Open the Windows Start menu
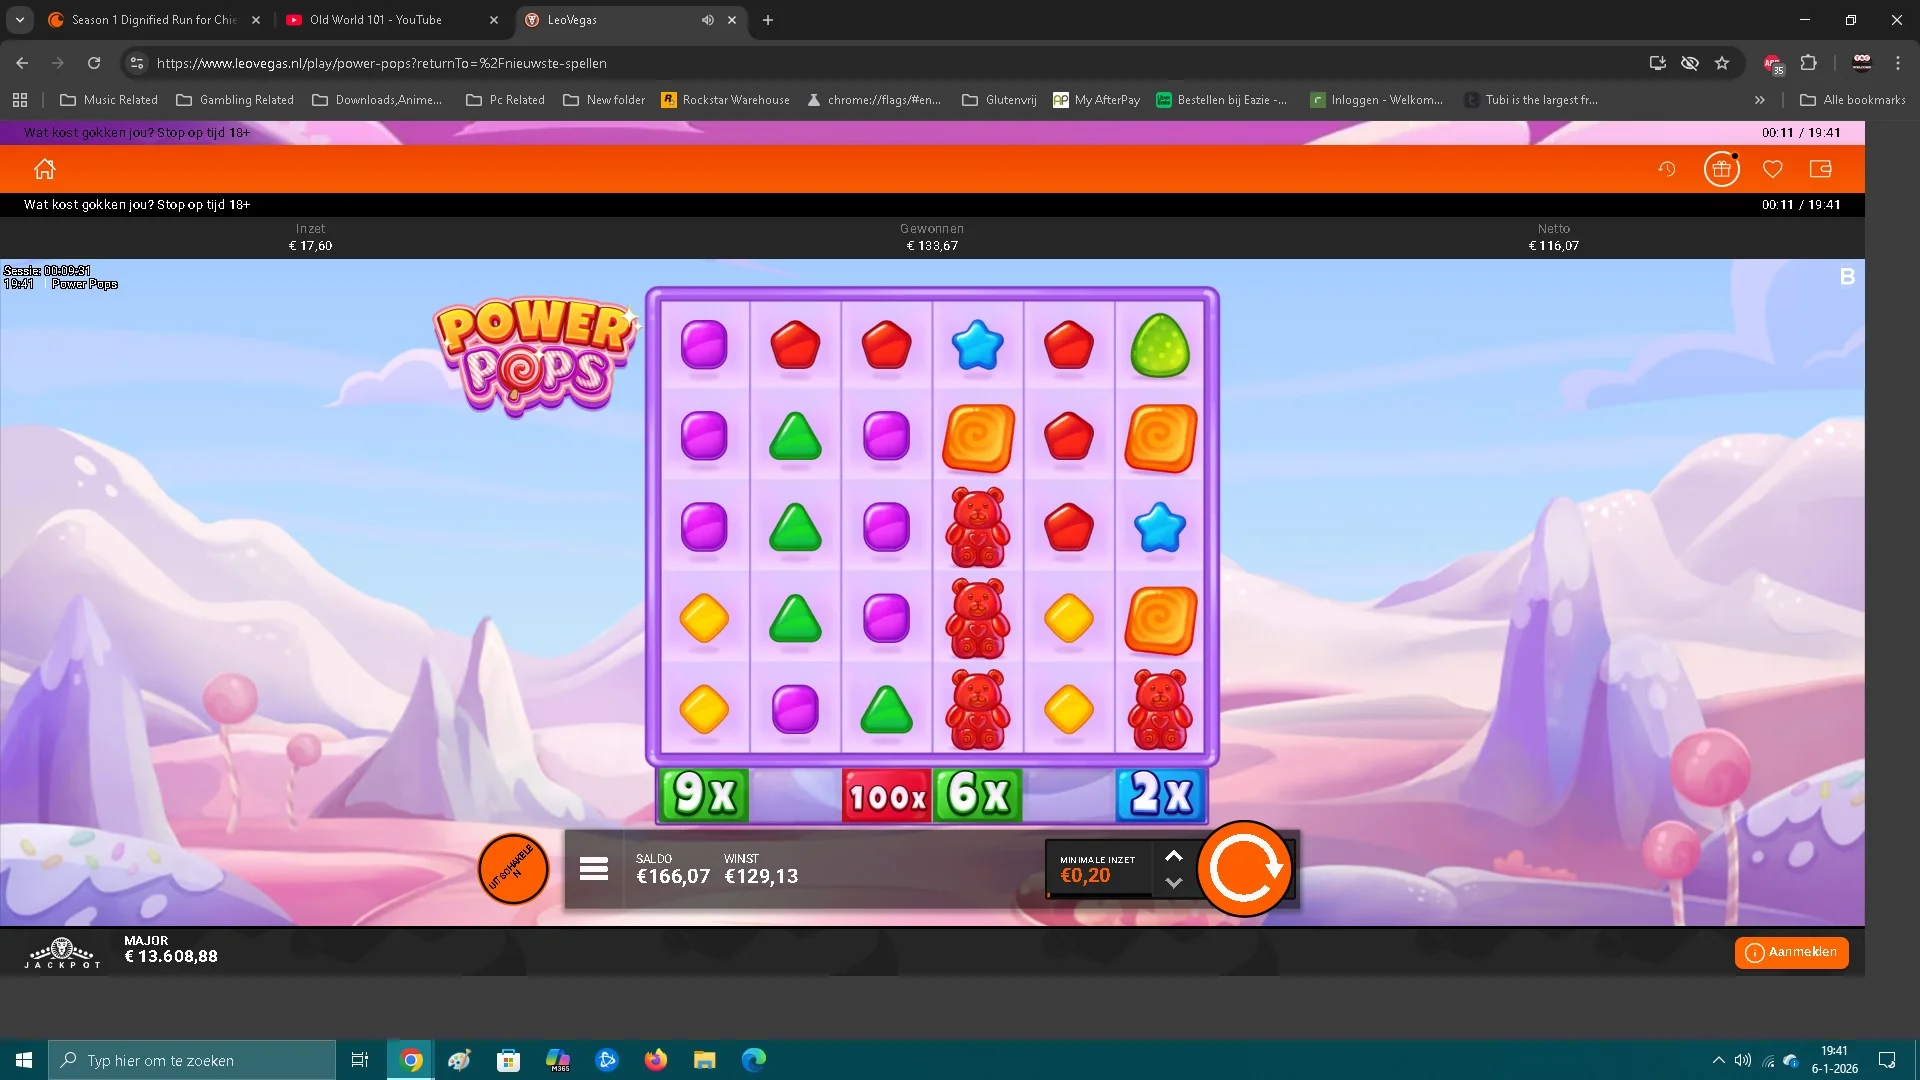1920x1080 pixels. pyautogui.click(x=24, y=1060)
